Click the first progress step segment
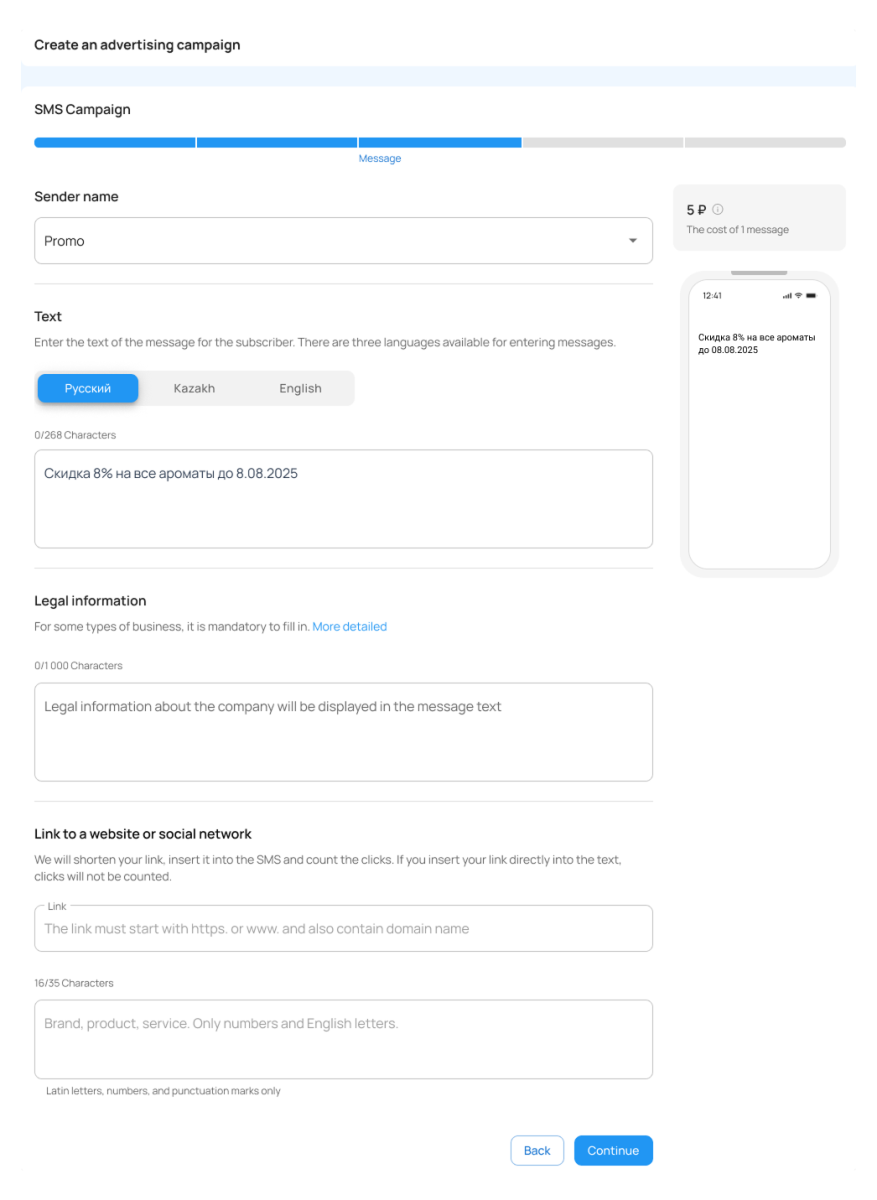Screen dimensions: 877x1200 pos(115,143)
